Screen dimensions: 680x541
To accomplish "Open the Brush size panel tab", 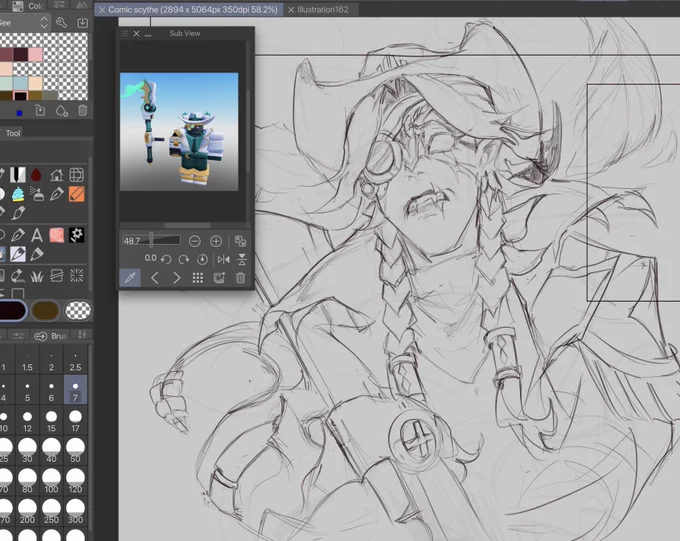I will point(52,336).
